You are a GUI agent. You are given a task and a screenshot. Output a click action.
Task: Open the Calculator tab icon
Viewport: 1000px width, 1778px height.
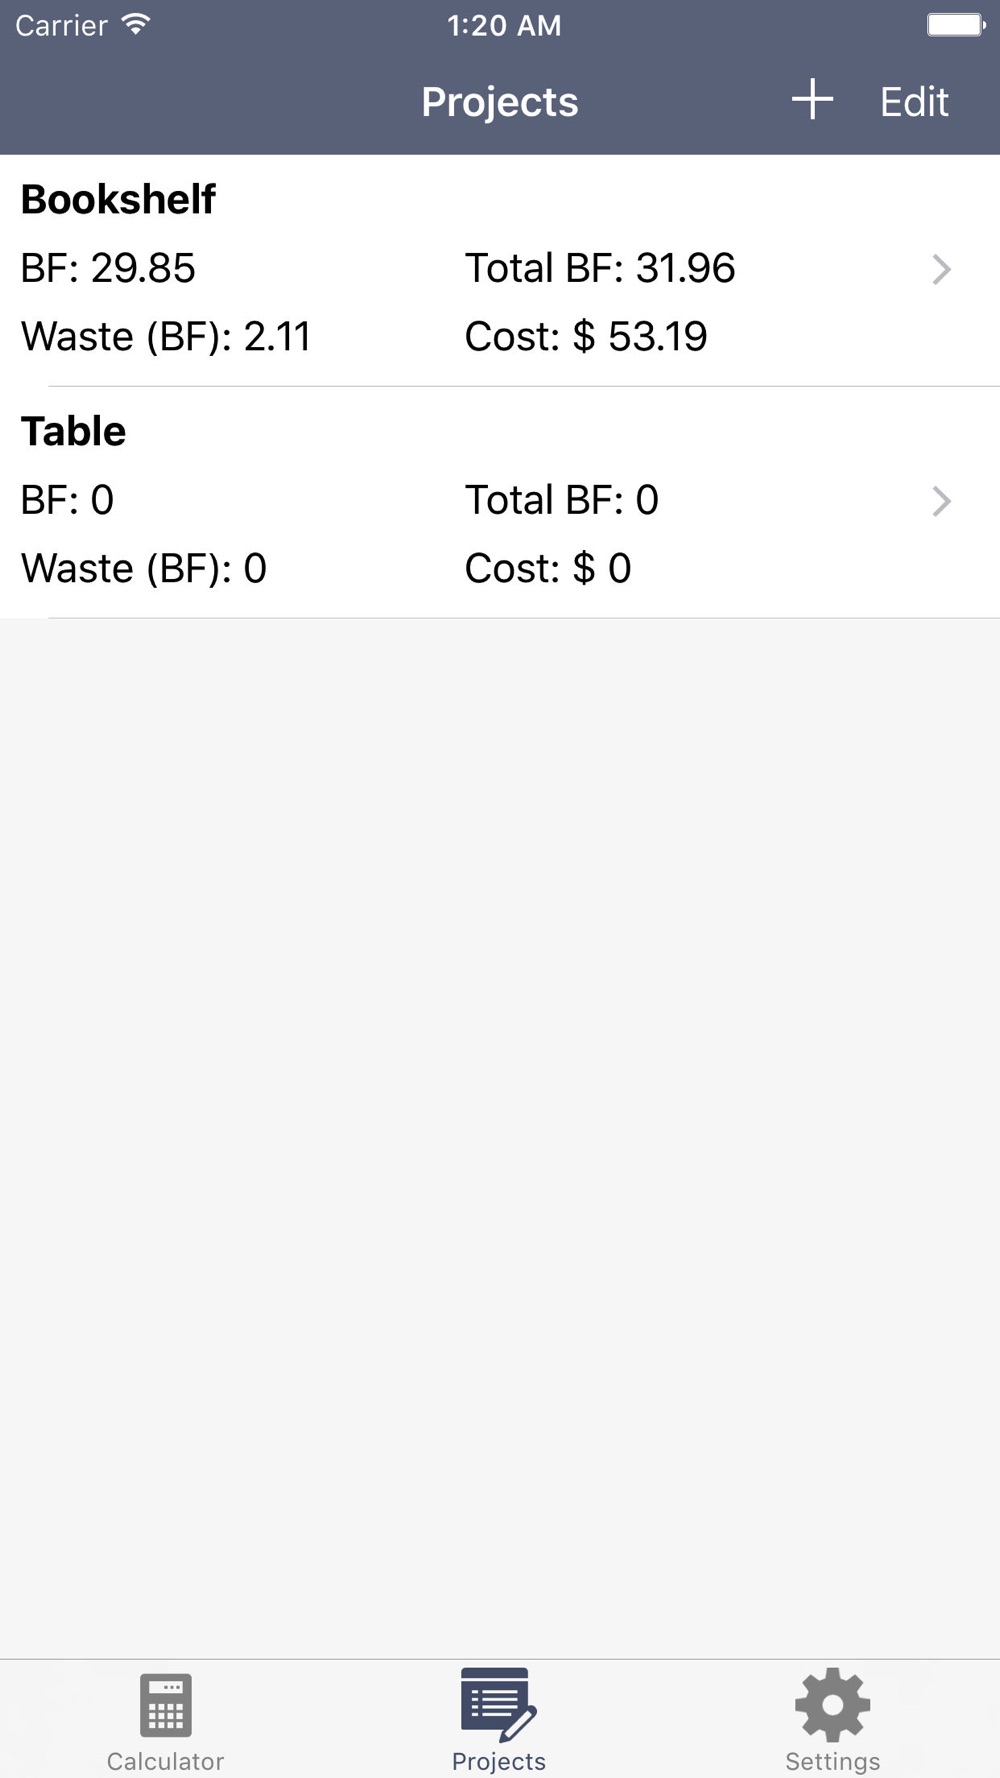pos(165,1705)
